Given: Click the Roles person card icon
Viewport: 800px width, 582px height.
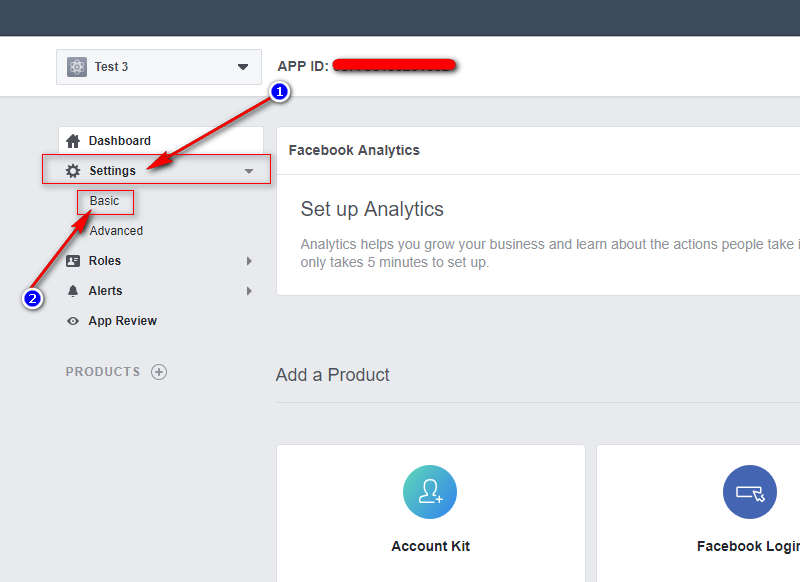Looking at the screenshot, I should tap(73, 261).
